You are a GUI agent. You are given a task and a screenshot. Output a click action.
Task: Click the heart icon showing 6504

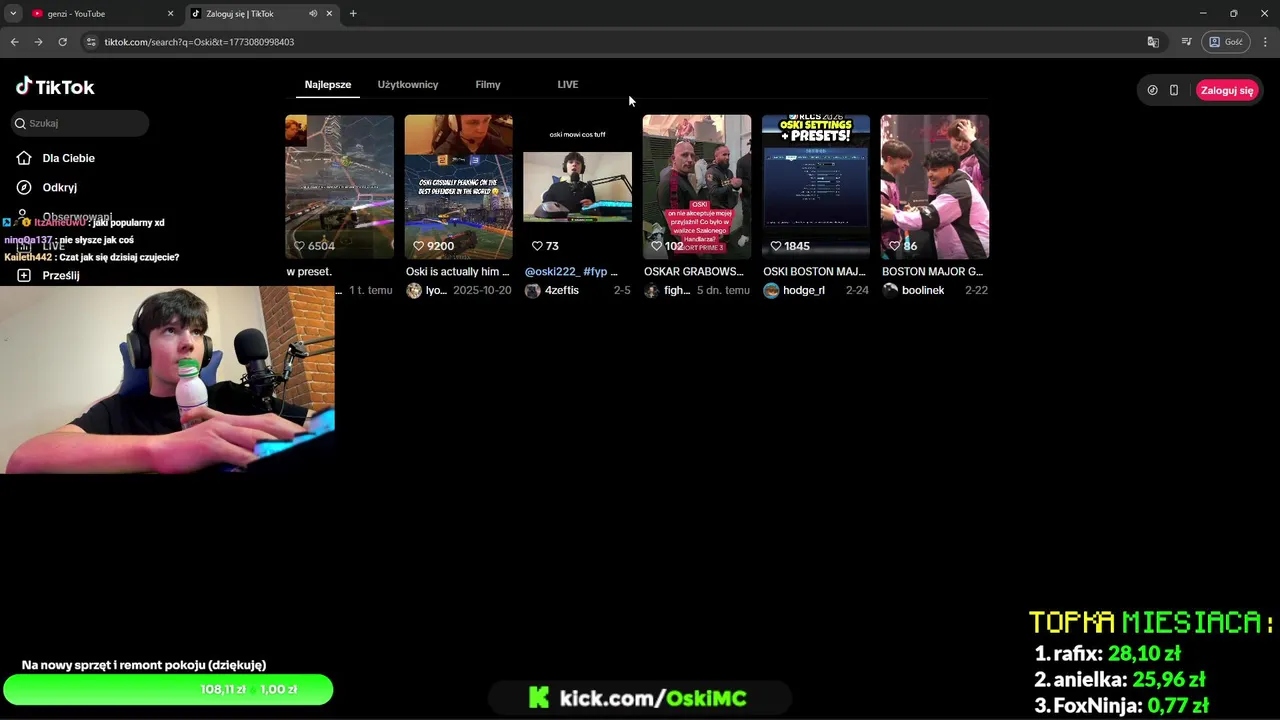(x=299, y=246)
